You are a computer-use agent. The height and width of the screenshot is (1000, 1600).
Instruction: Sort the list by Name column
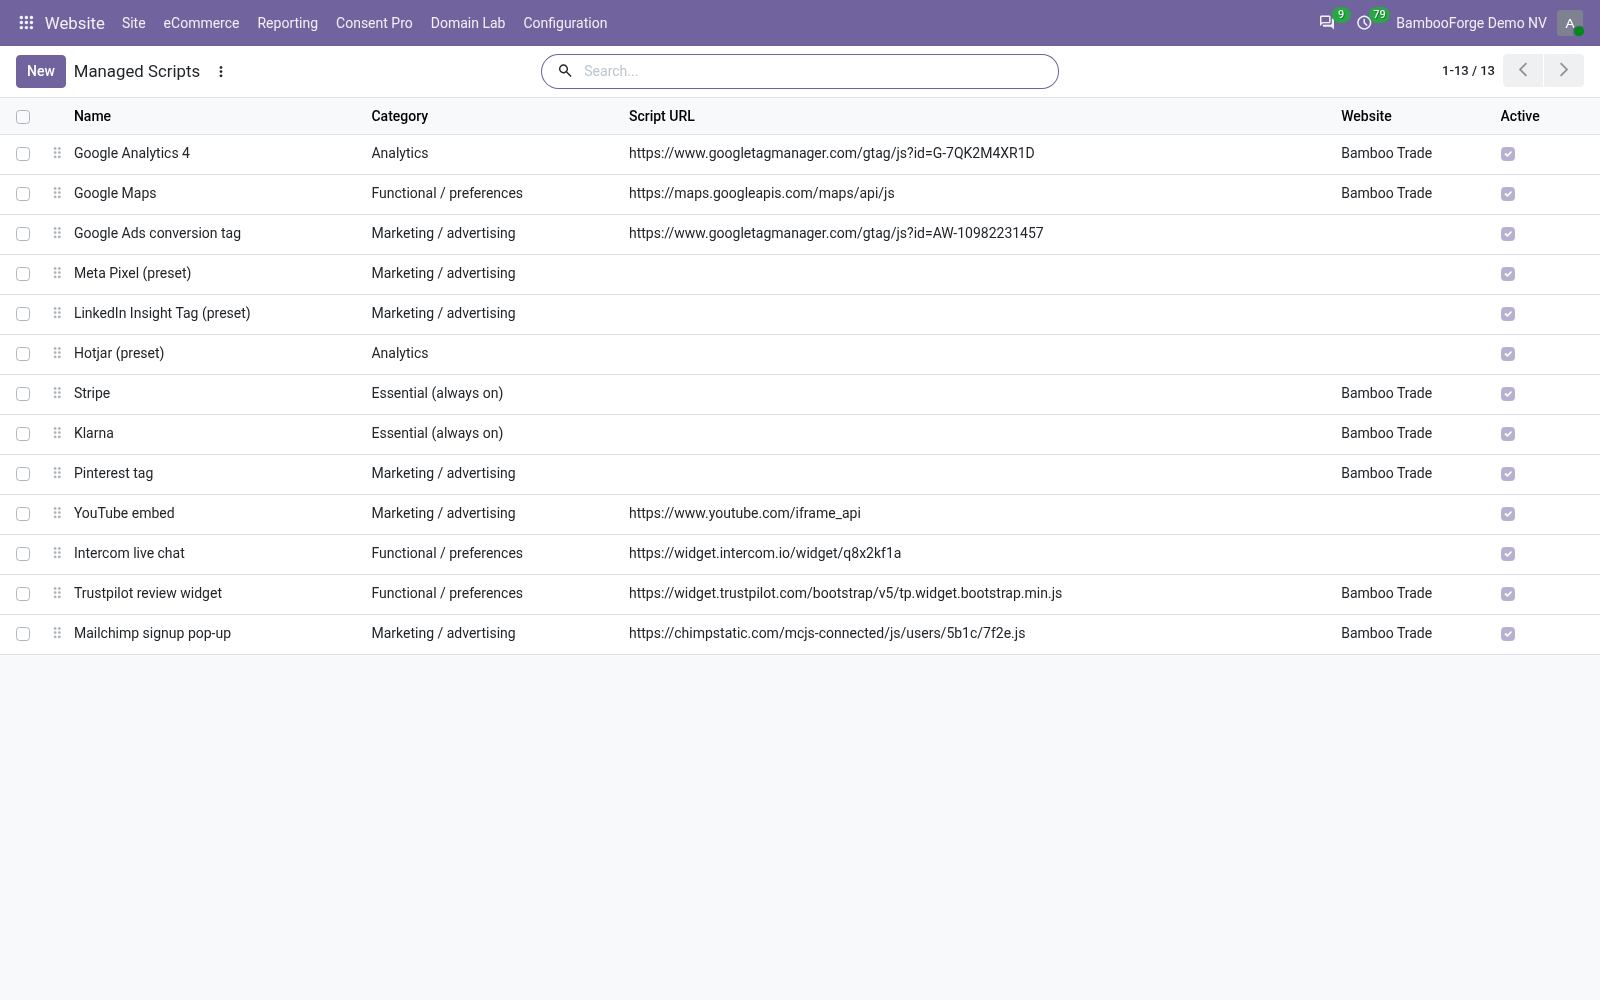coord(92,116)
